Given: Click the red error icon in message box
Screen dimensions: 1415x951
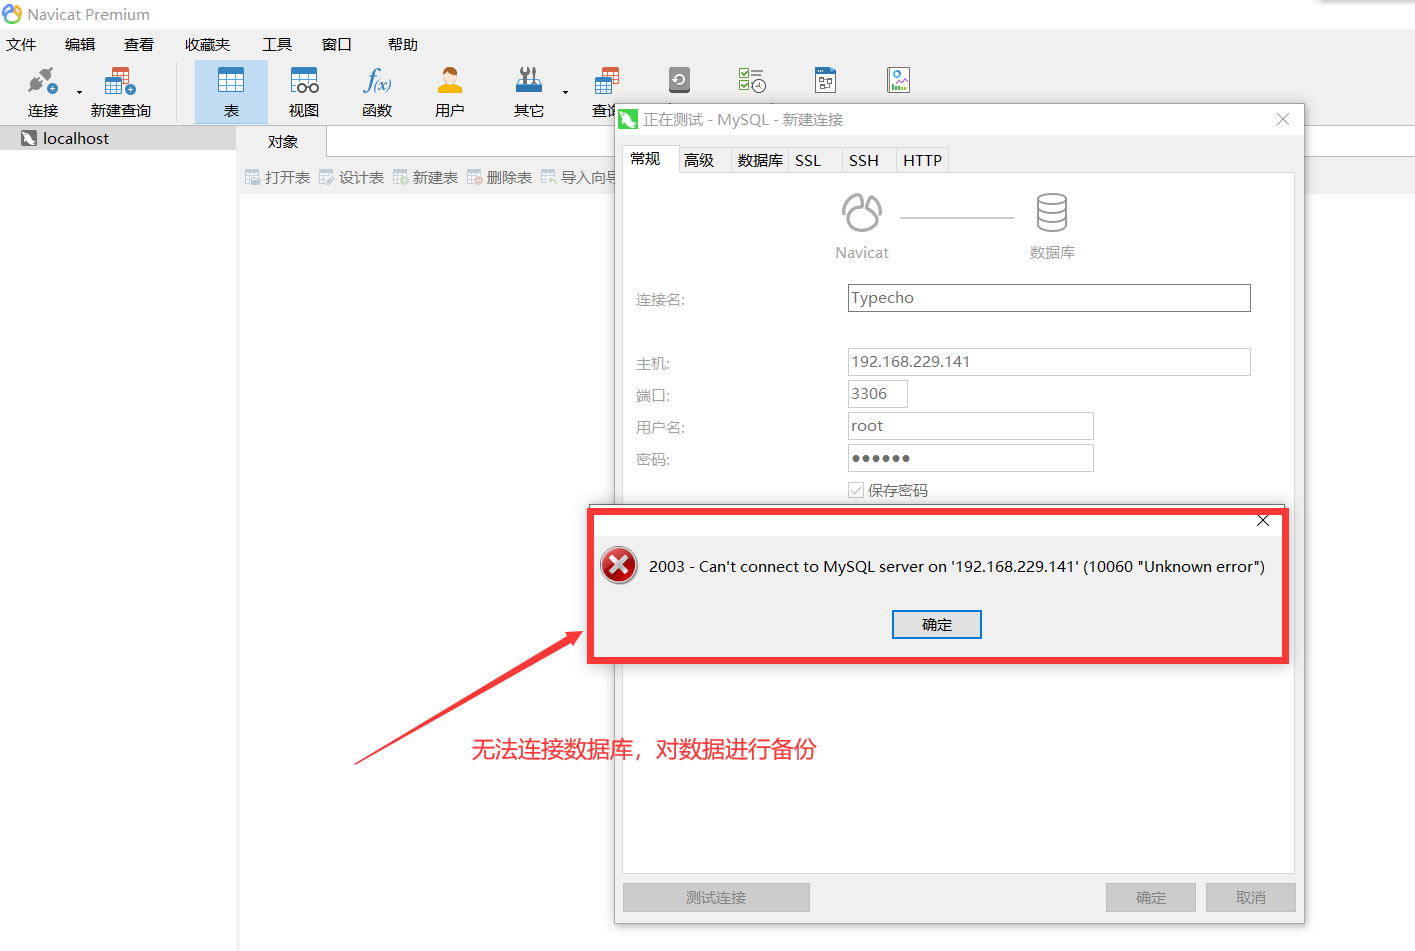Looking at the screenshot, I should point(619,565).
